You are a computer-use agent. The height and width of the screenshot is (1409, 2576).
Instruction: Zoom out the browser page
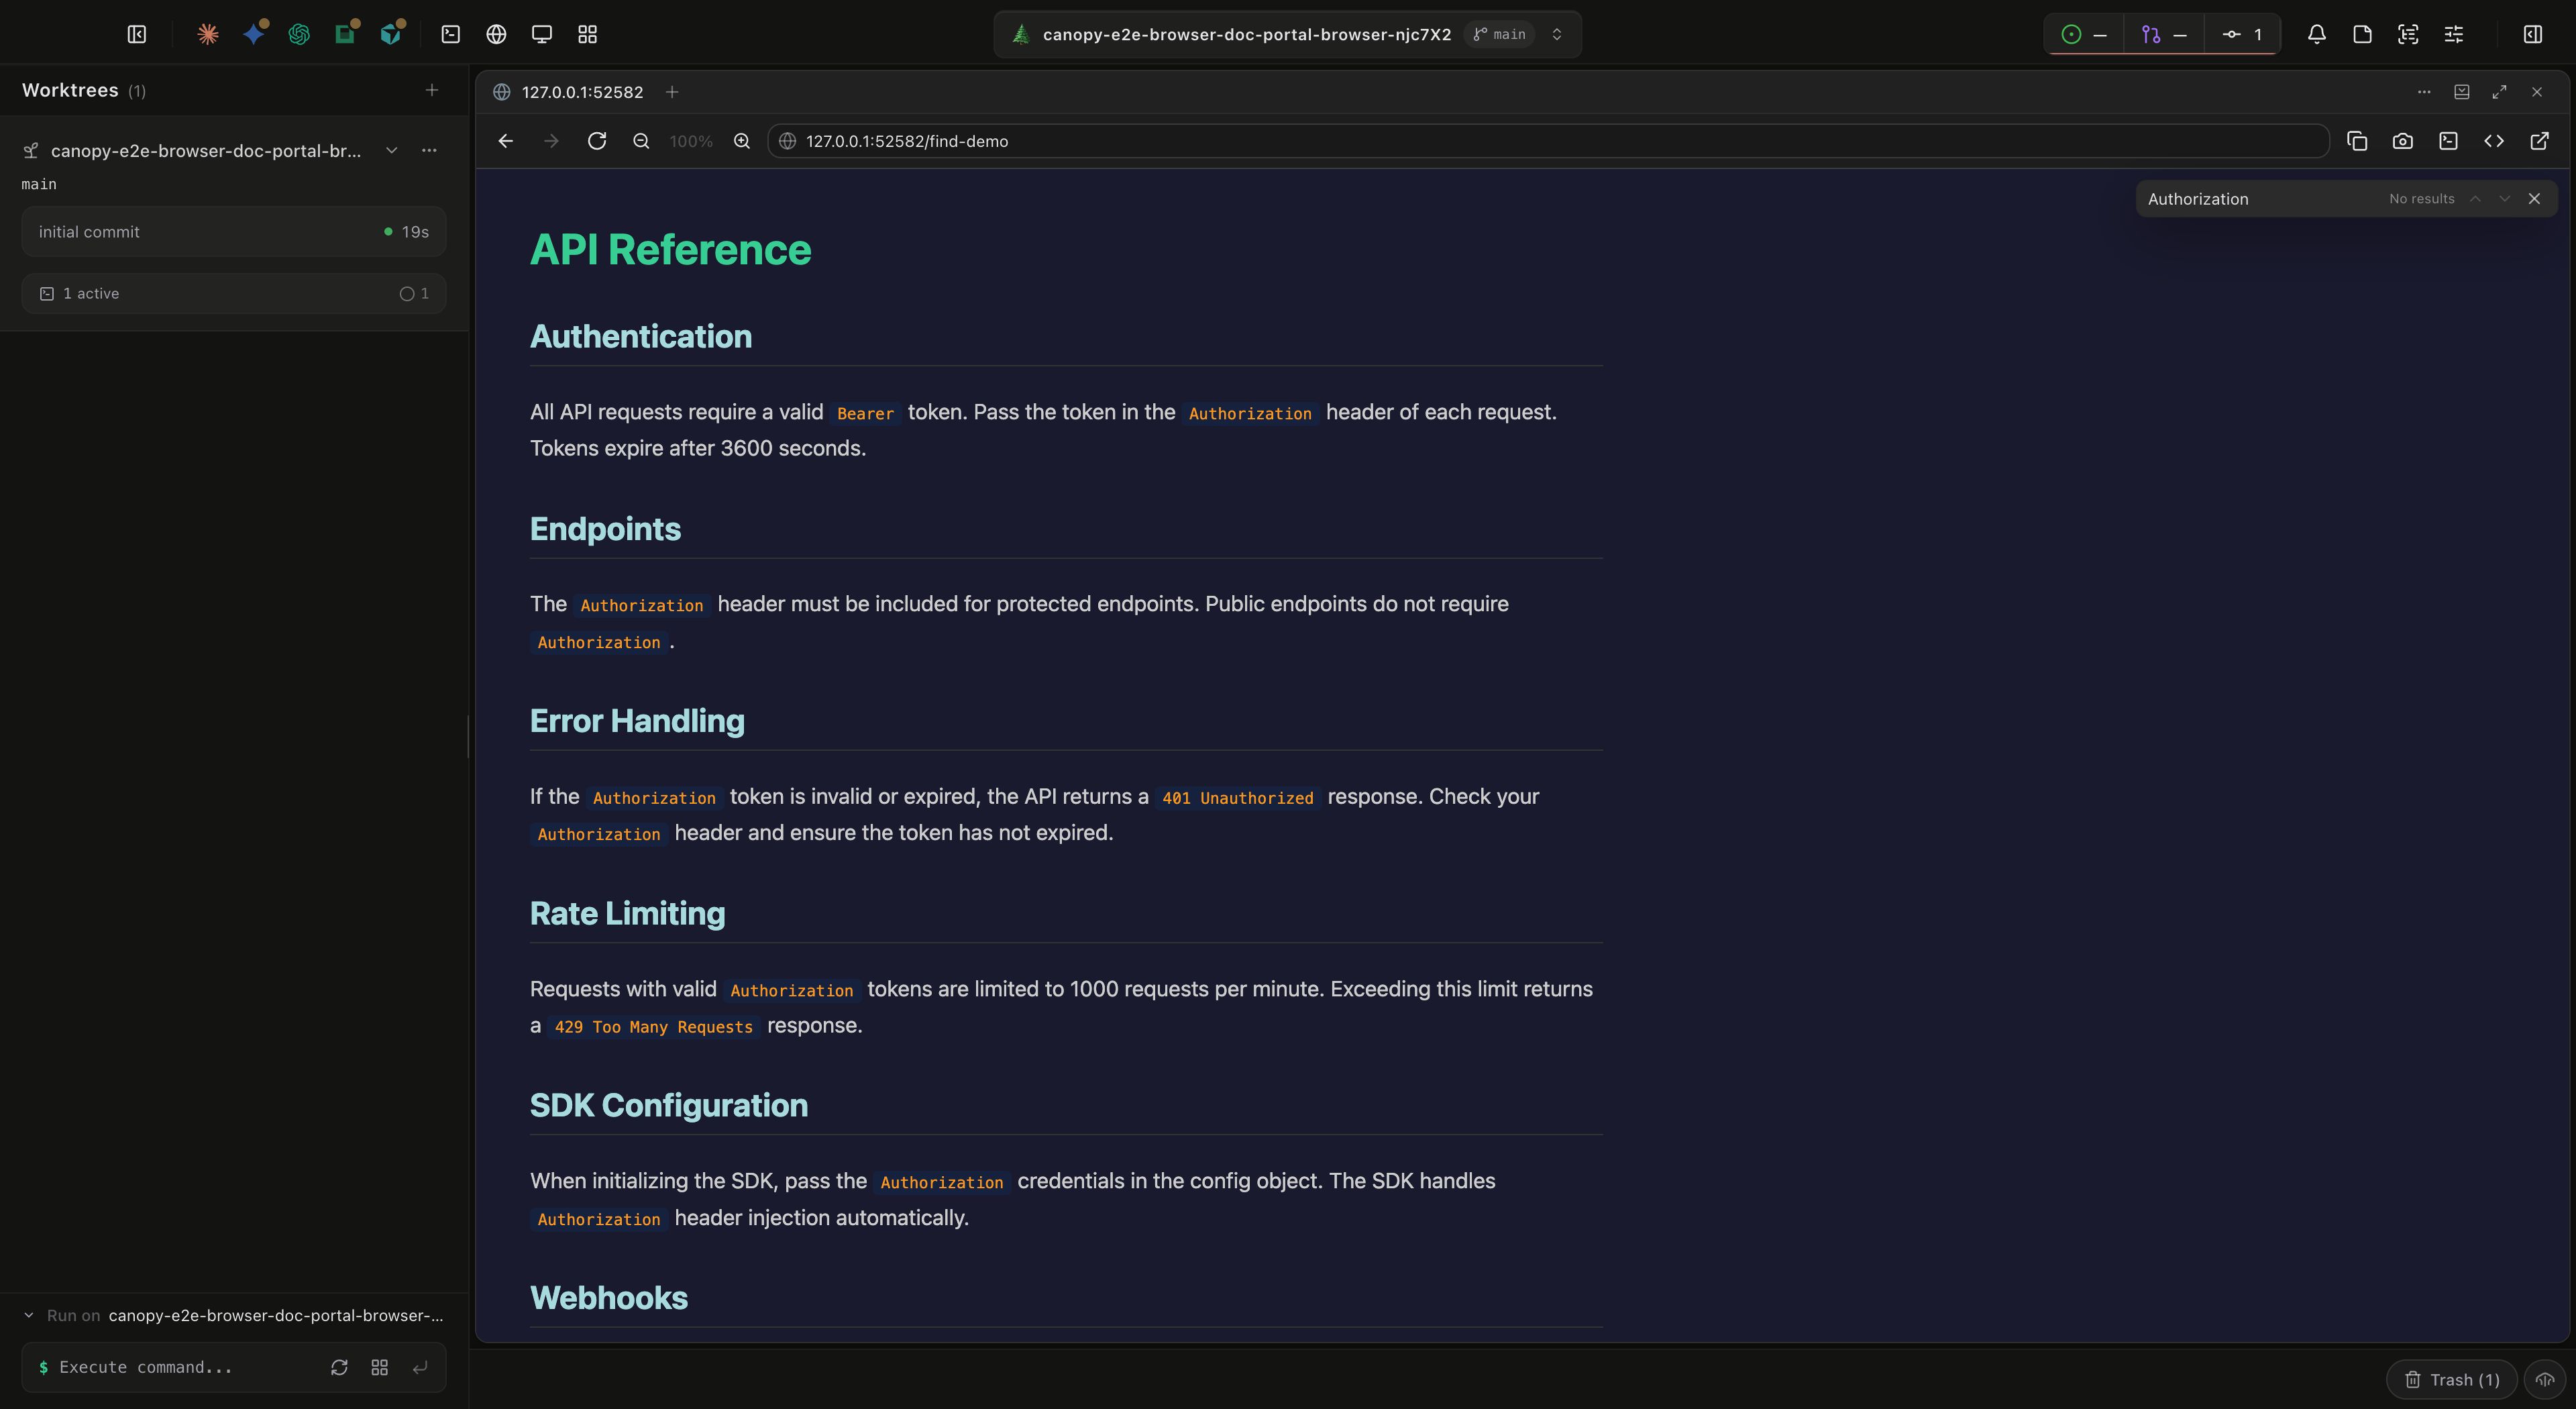tap(642, 141)
